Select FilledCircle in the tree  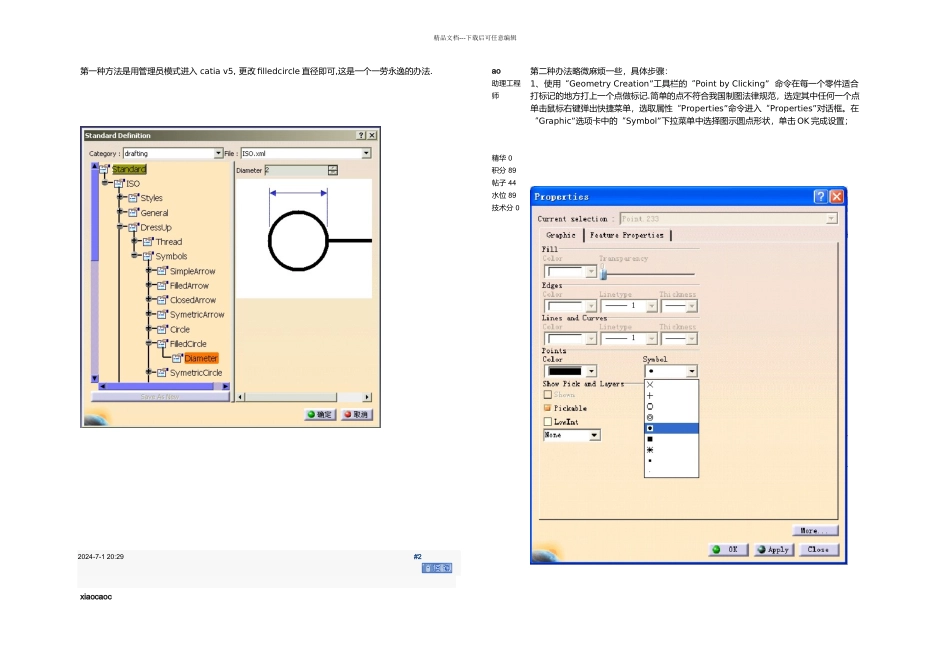(188, 344)
